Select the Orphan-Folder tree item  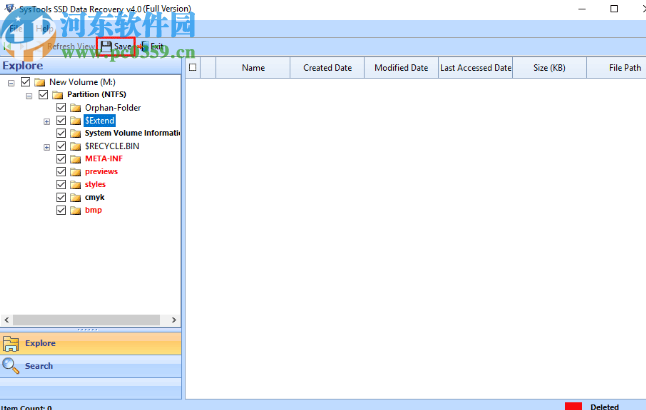click(x=113, y=108)
